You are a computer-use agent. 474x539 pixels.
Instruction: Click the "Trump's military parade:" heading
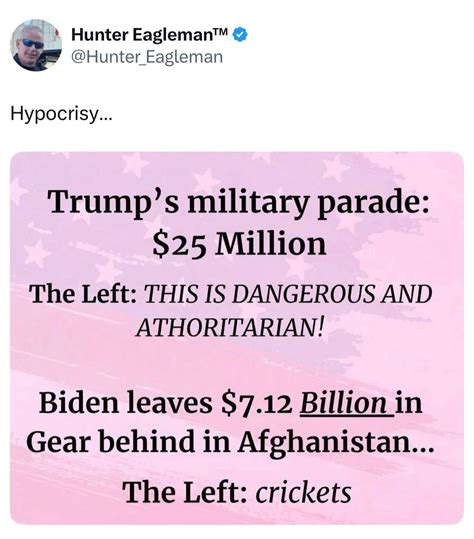pyautogui.click(x=239, y=203)
